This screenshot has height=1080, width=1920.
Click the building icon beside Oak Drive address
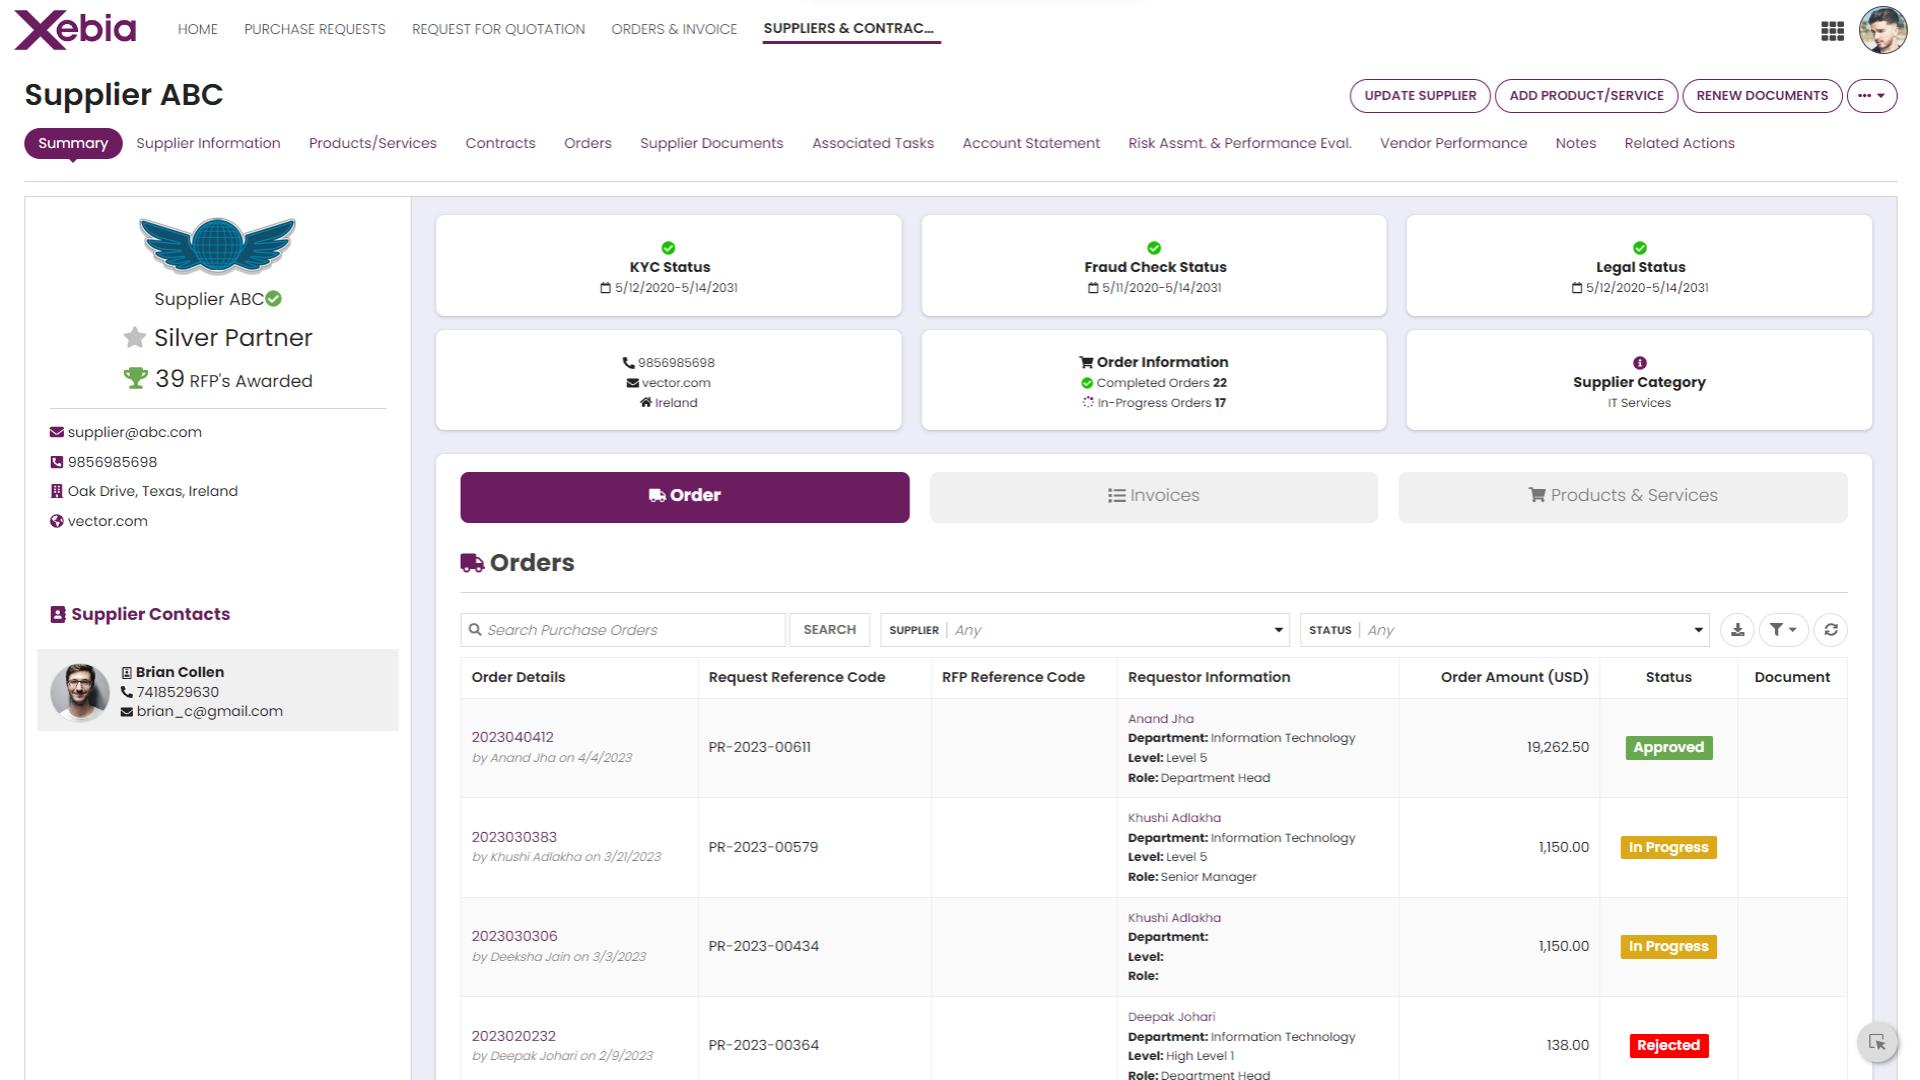tap(57, 491)
